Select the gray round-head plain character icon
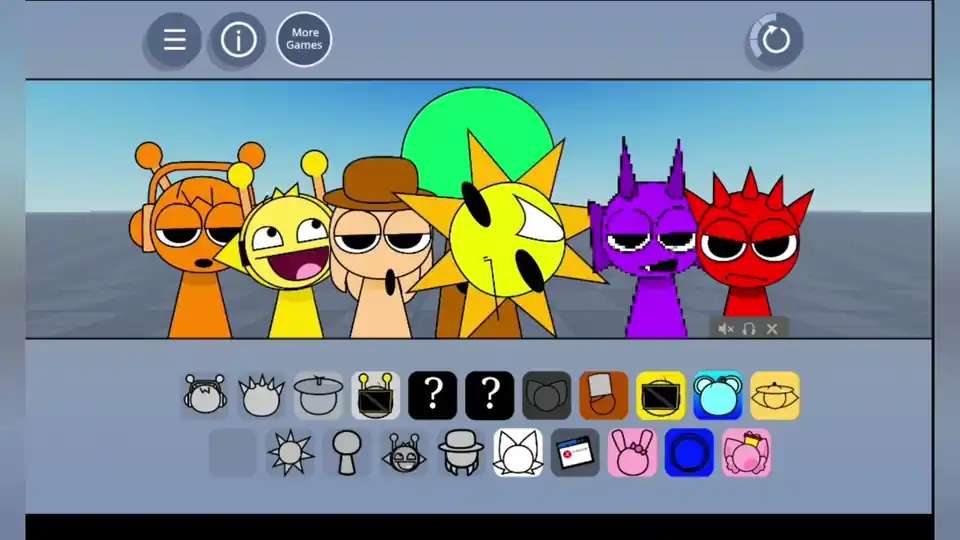The height and width of the screenshot is (540, 960). click(347, 453)
